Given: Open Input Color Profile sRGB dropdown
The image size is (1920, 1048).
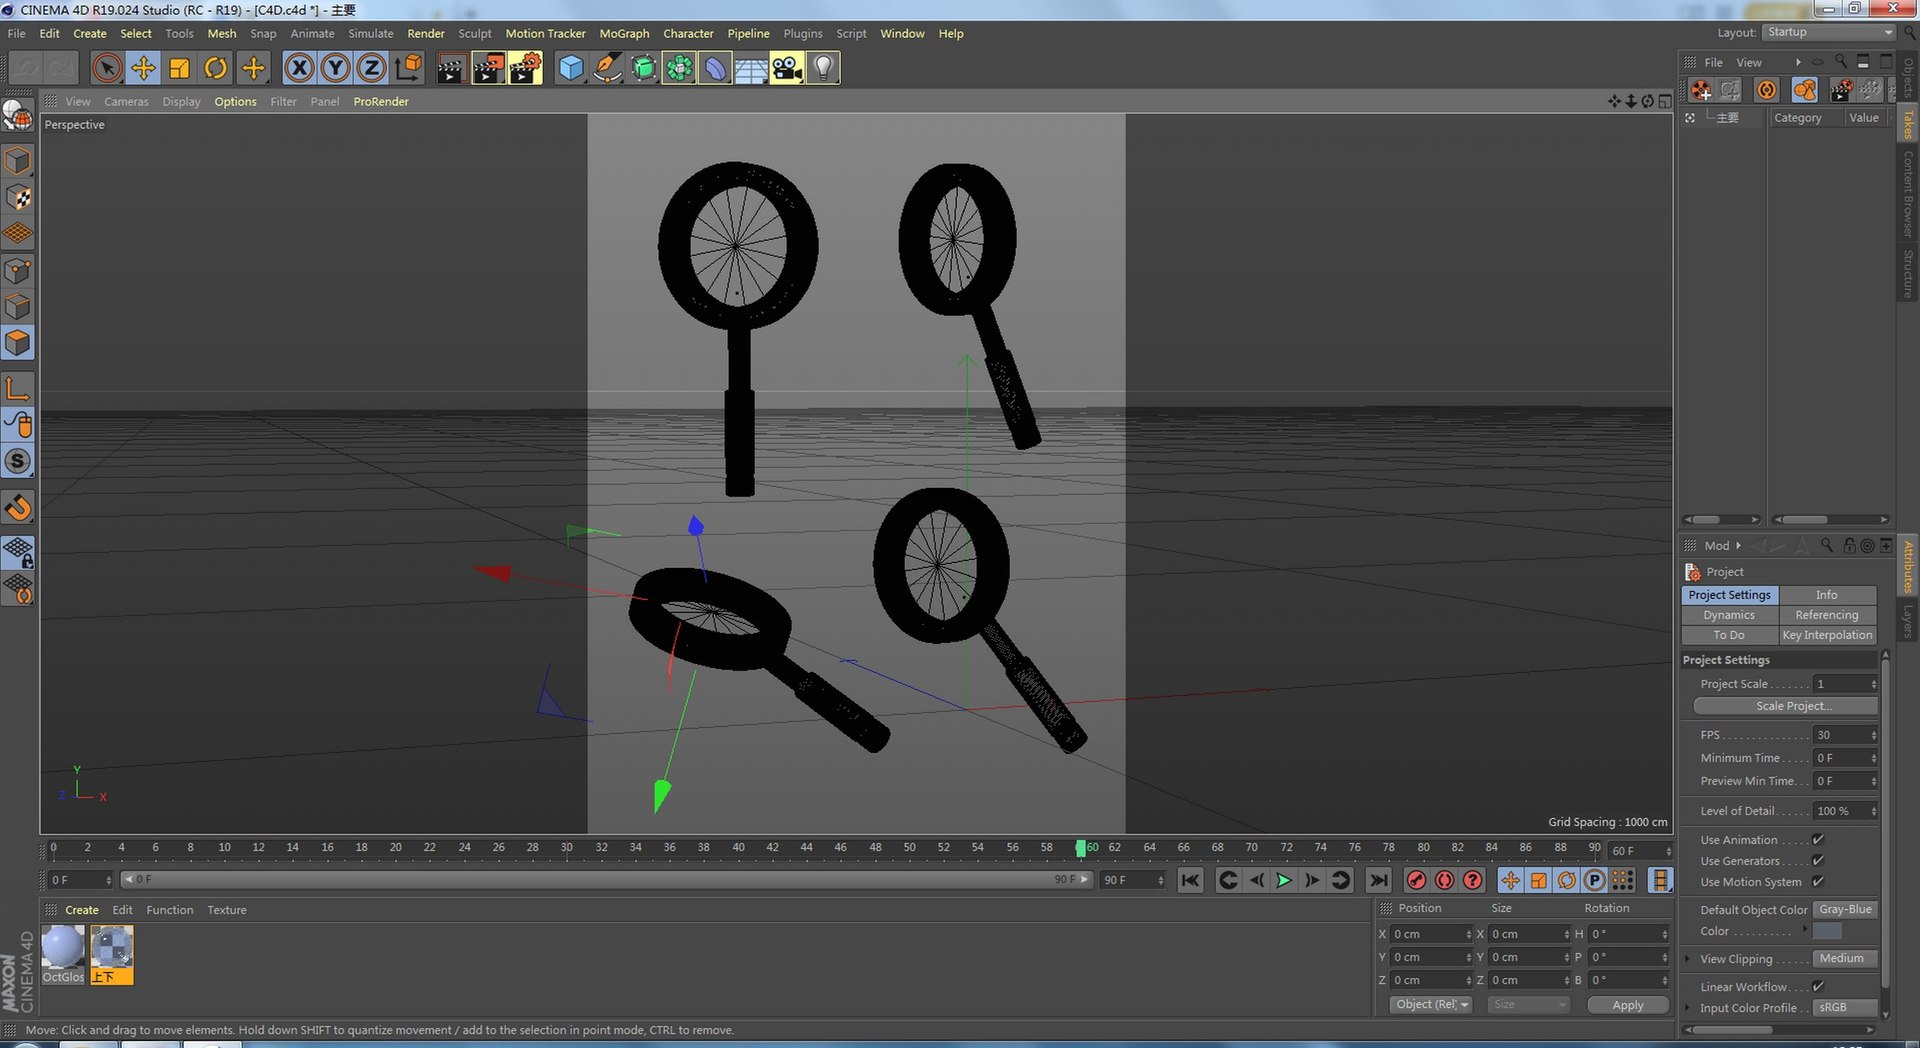Looking at the screenshot, I should point(1845,1008).
